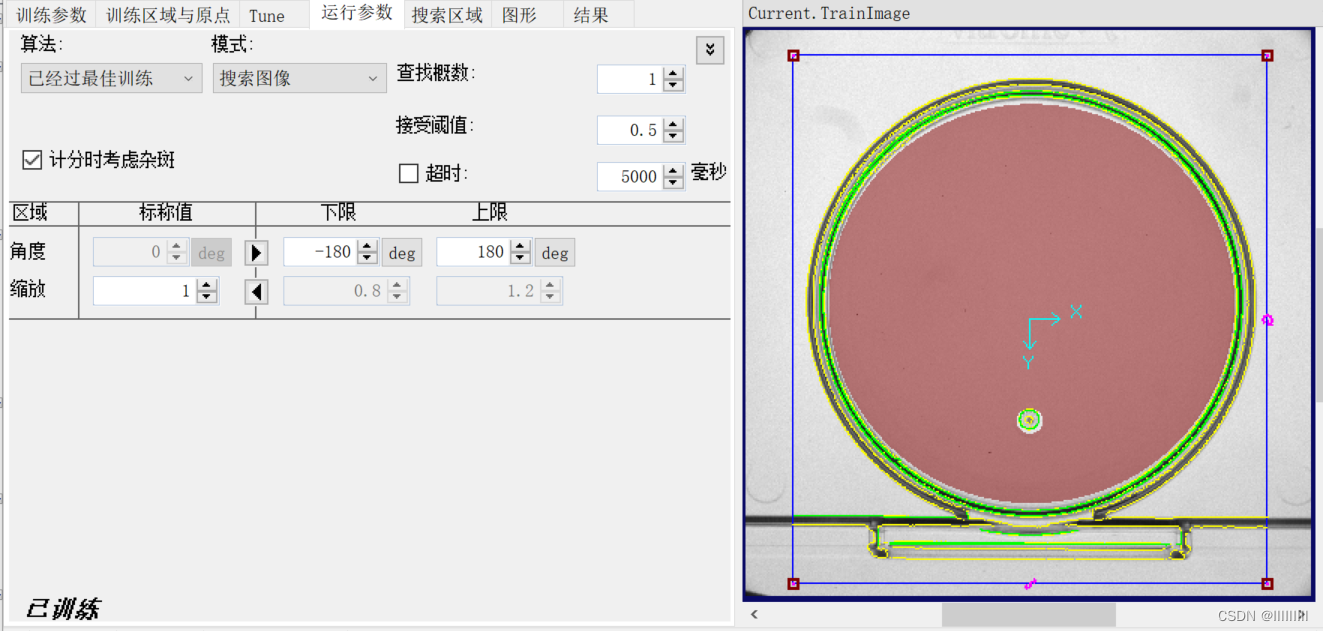This screenshot has width=1323, height=631.
Task: Select the Tune tab
Action: click(265, 15)
